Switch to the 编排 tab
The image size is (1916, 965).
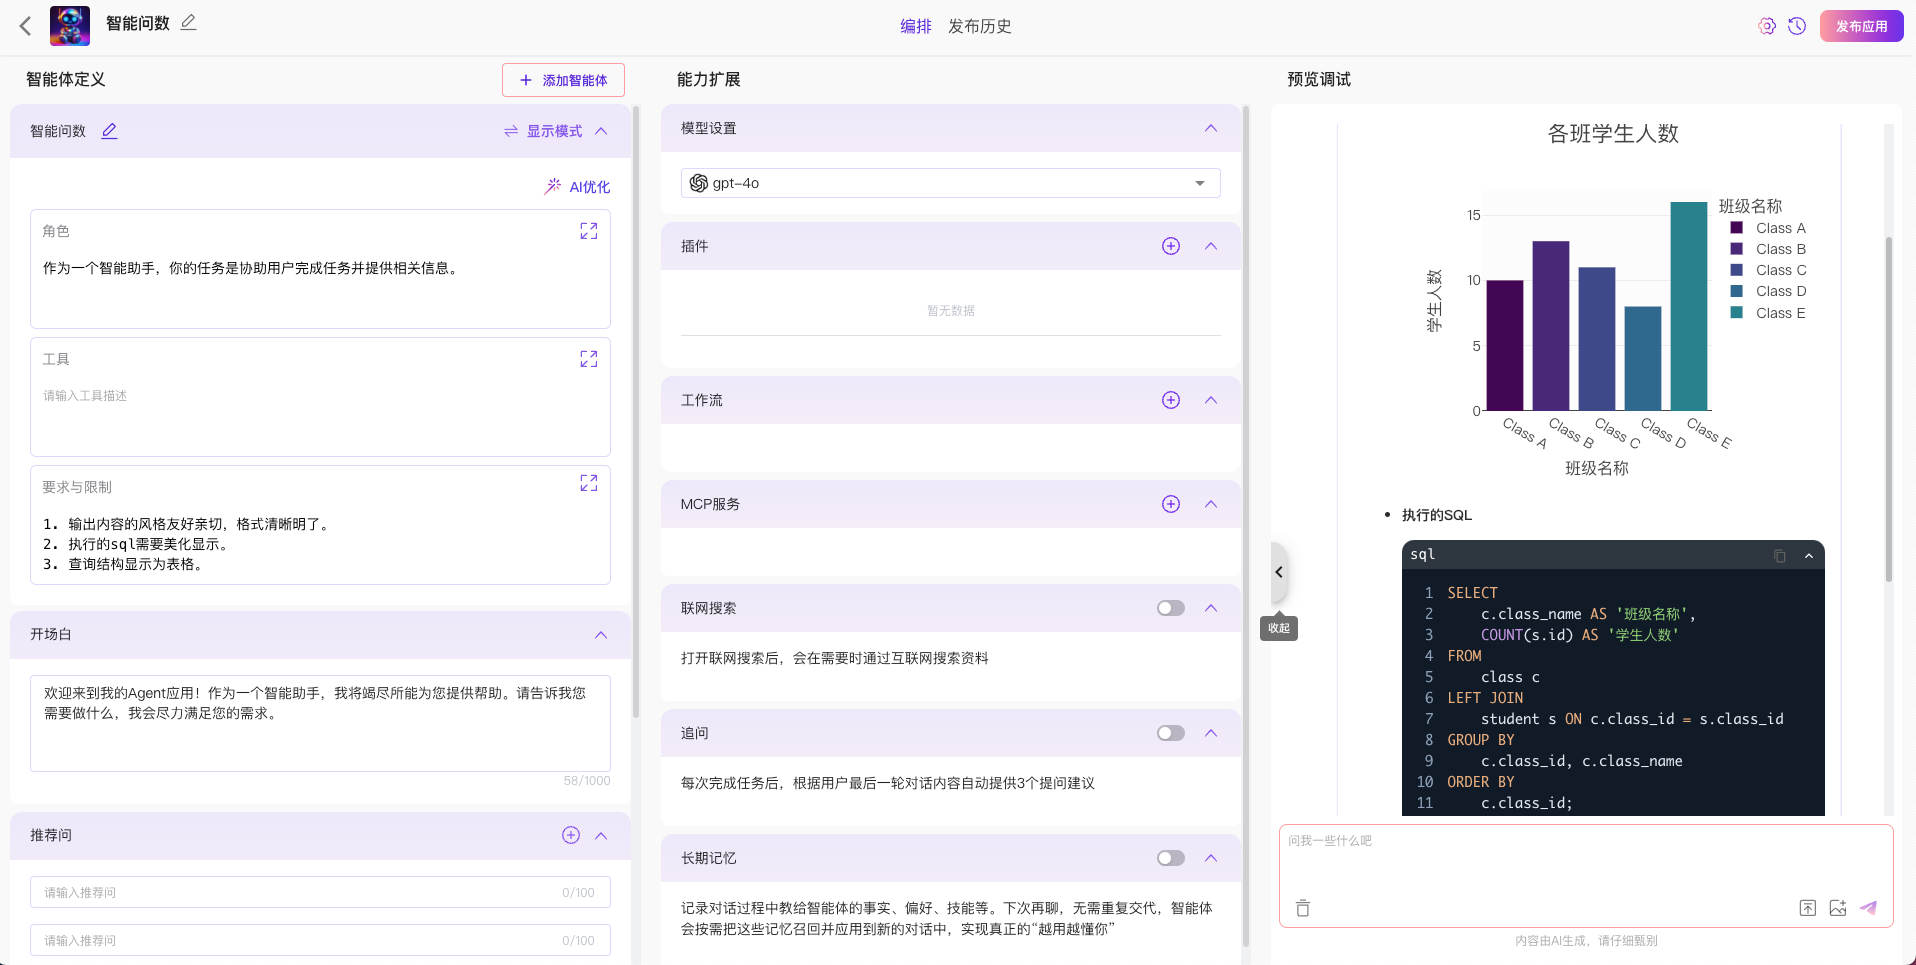pos(915,26)
